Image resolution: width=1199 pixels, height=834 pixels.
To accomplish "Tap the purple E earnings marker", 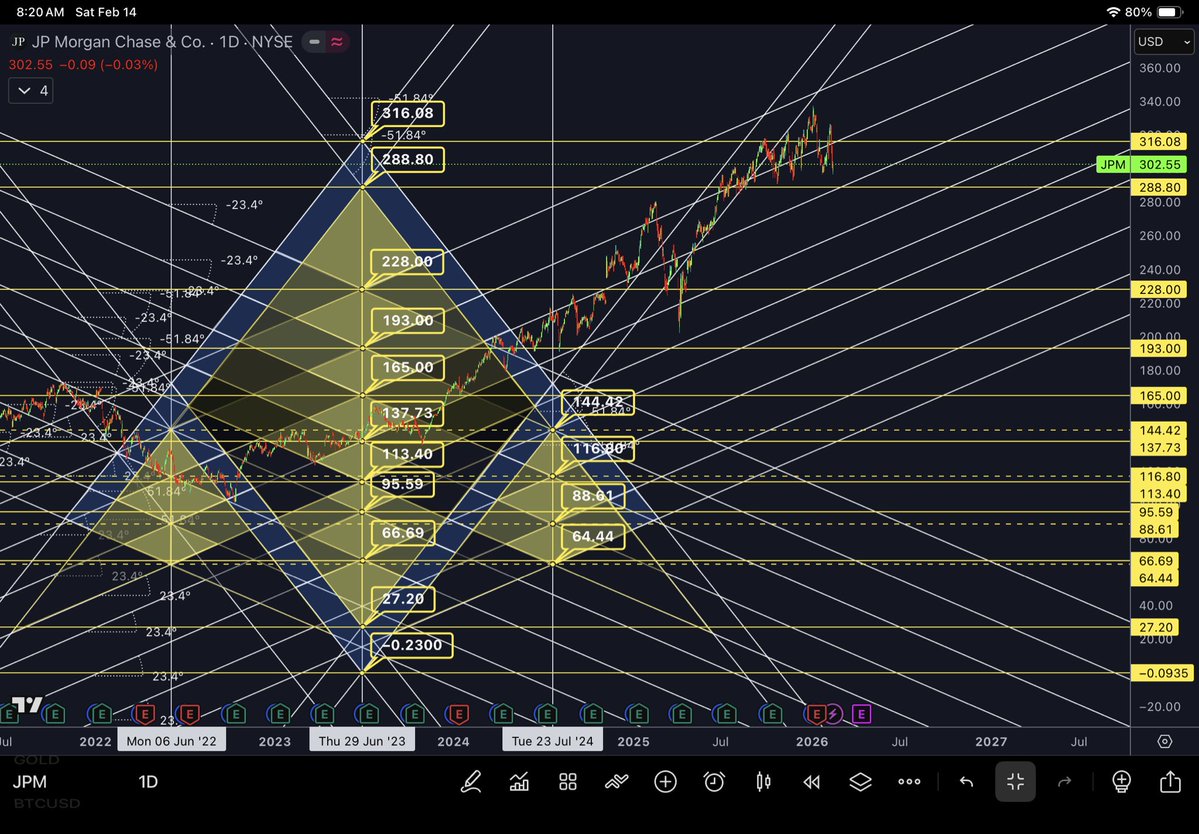I will pyautogui.click(x=862, y=714).
